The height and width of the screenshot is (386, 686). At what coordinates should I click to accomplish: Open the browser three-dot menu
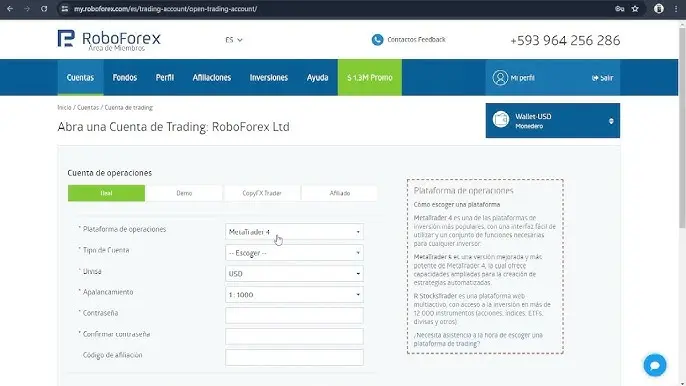(x=676, y=9)
